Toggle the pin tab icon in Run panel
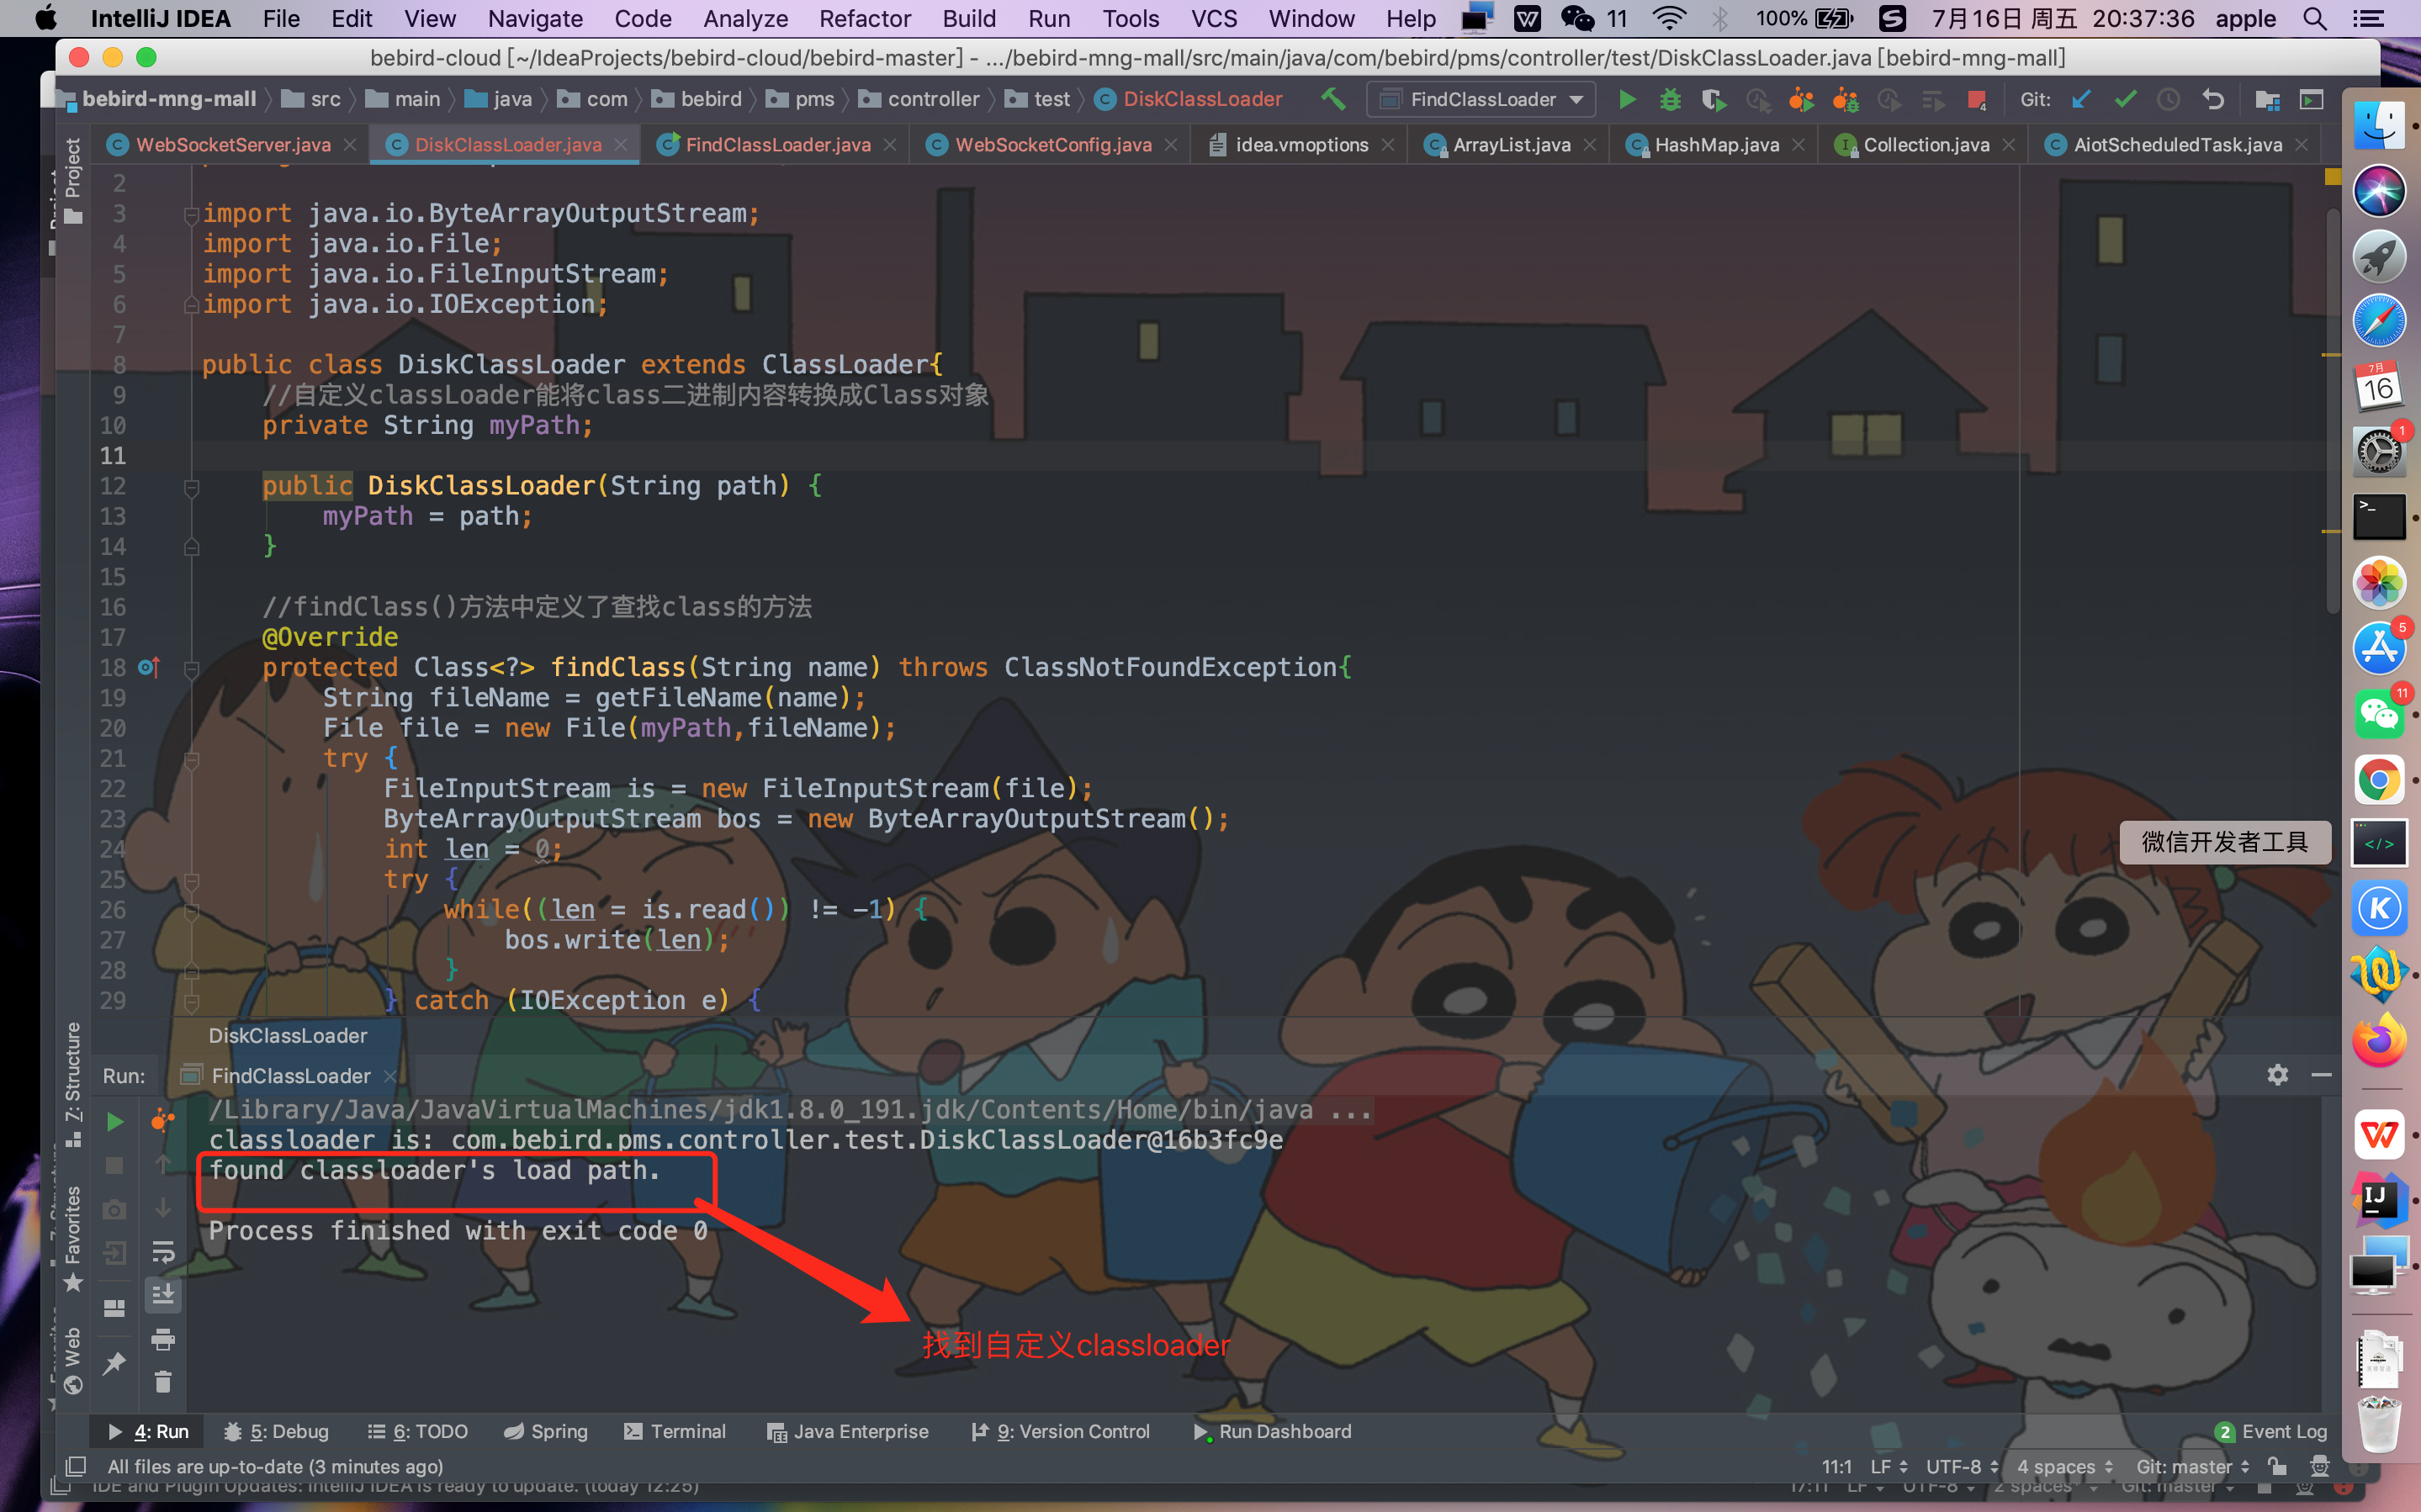Viewport: 2421px width, 1512px height. click(x=115, y=1362)
